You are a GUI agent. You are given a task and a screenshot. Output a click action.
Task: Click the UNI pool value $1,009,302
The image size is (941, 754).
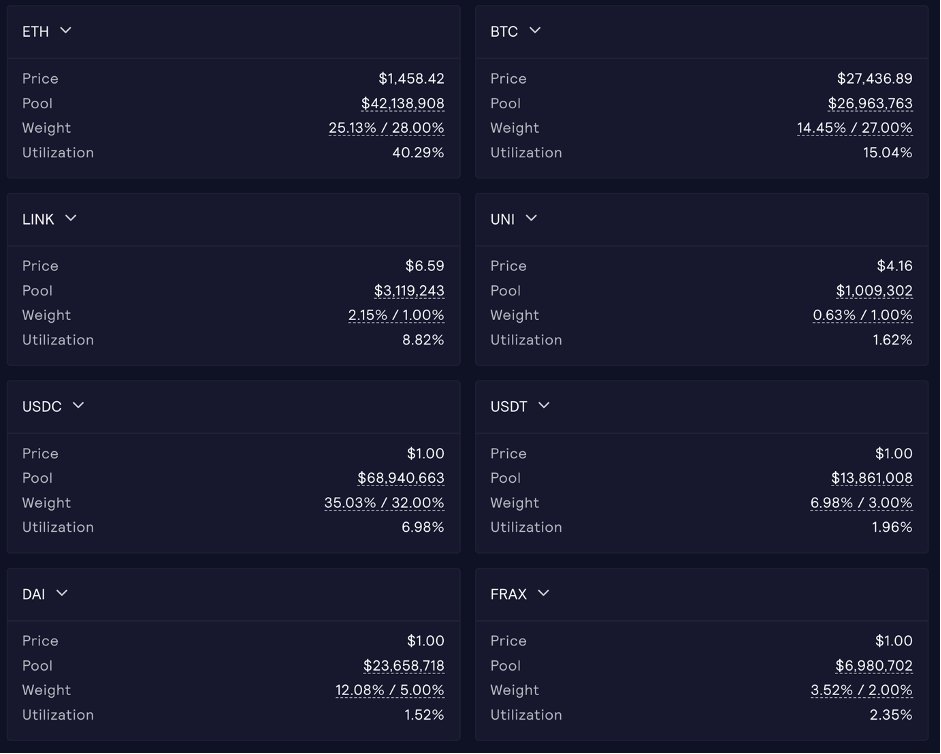point(874,291)
